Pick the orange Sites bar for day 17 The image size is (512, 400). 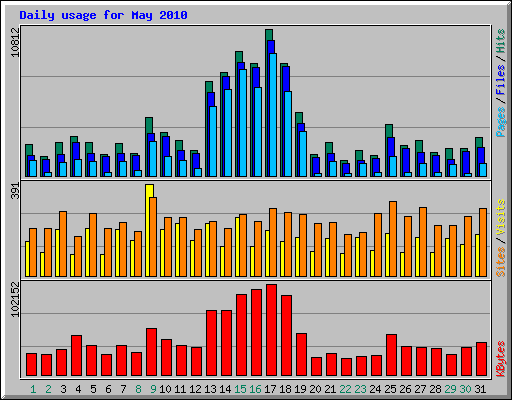[273, 243]
